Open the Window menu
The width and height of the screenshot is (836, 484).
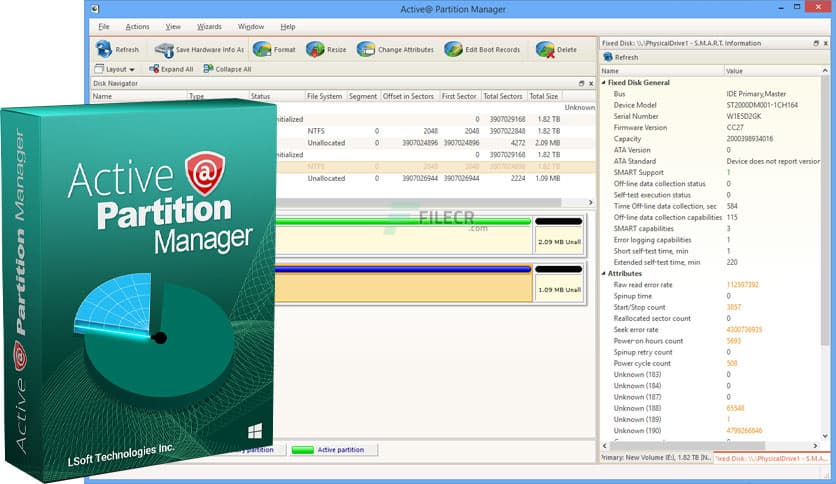coord(251,27)
